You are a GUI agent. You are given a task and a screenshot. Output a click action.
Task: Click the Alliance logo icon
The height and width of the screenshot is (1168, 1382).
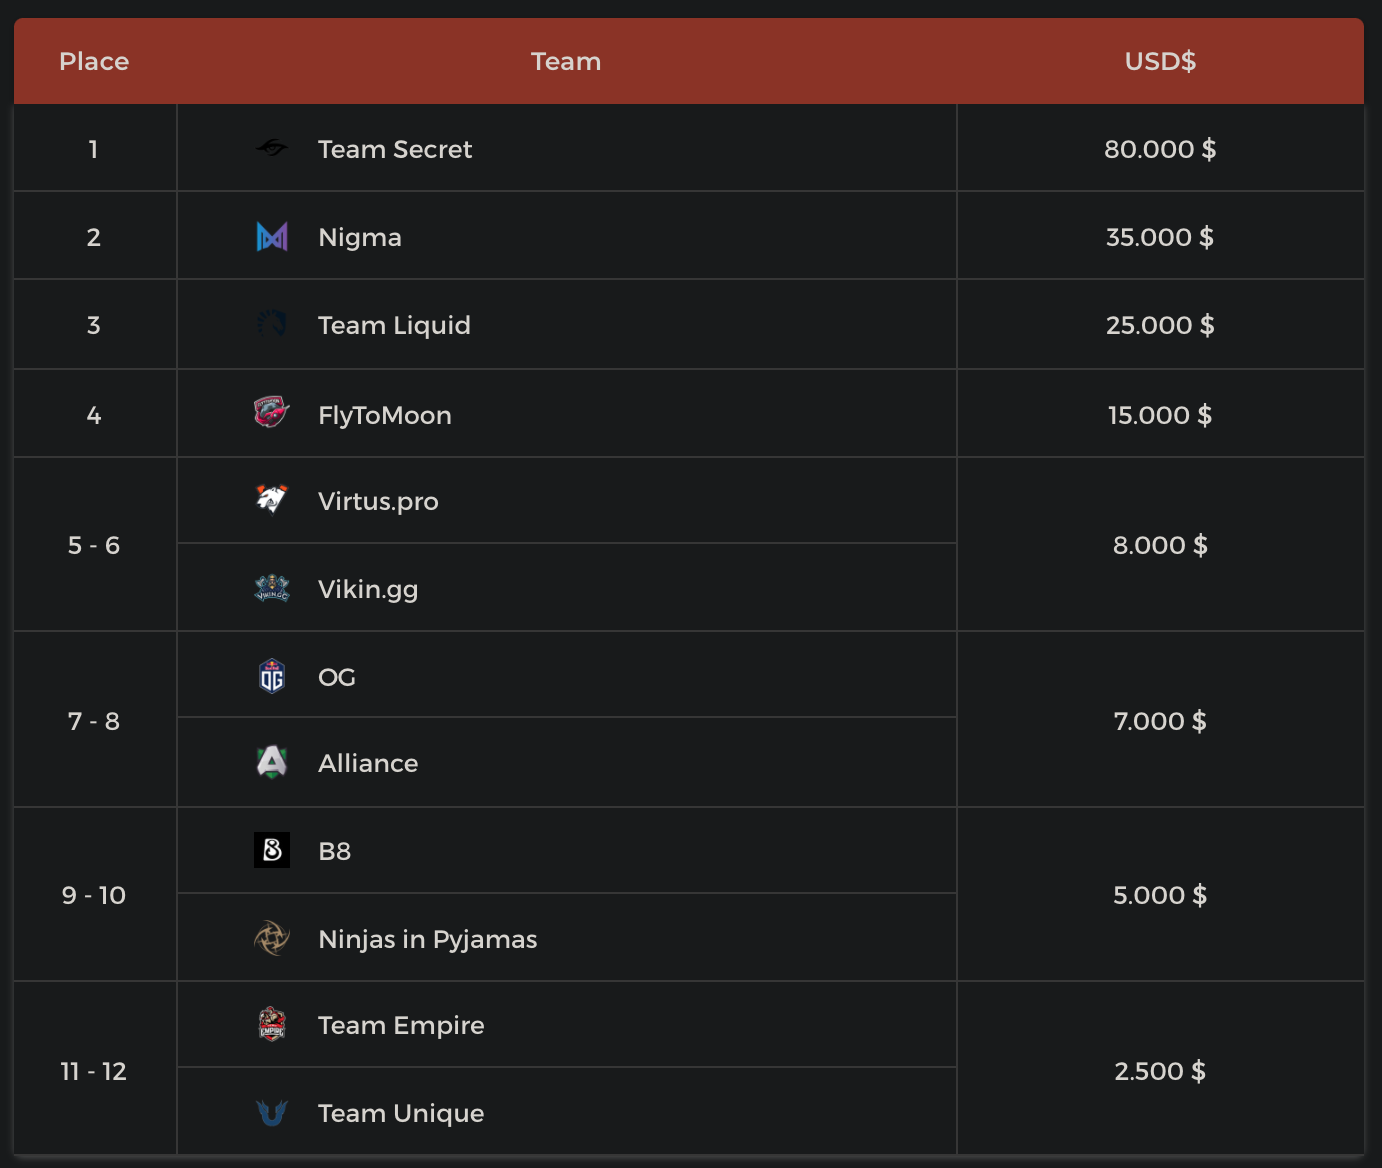pyautogui.click(x=271, y=763)
